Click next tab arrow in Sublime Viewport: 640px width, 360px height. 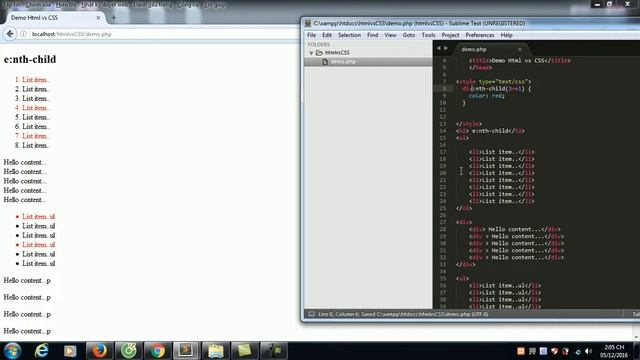click(x=446, y=49)
